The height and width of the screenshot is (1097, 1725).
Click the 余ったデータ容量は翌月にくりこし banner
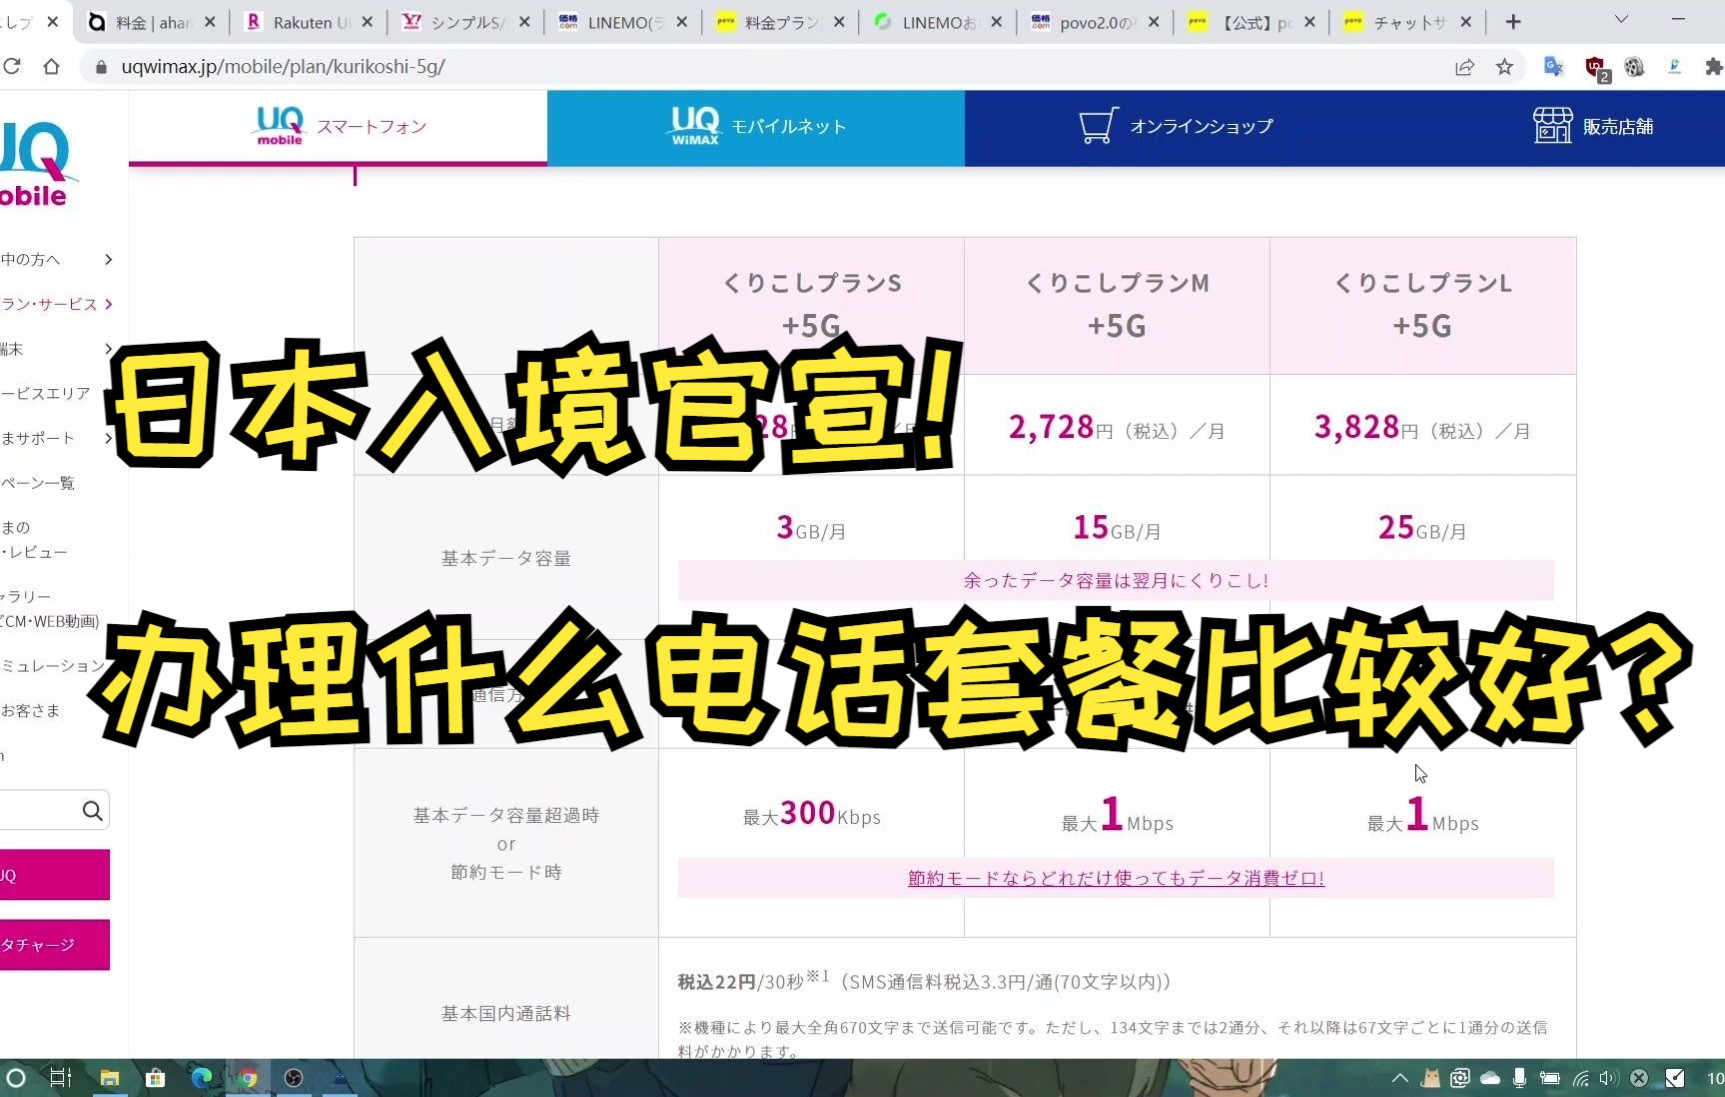(1116, 580)
